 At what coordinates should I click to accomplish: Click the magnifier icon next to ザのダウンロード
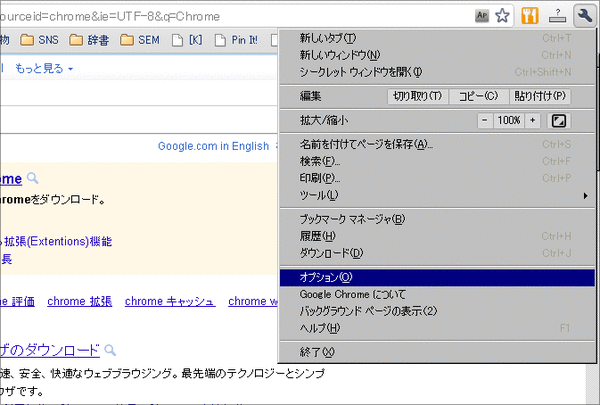110,350
